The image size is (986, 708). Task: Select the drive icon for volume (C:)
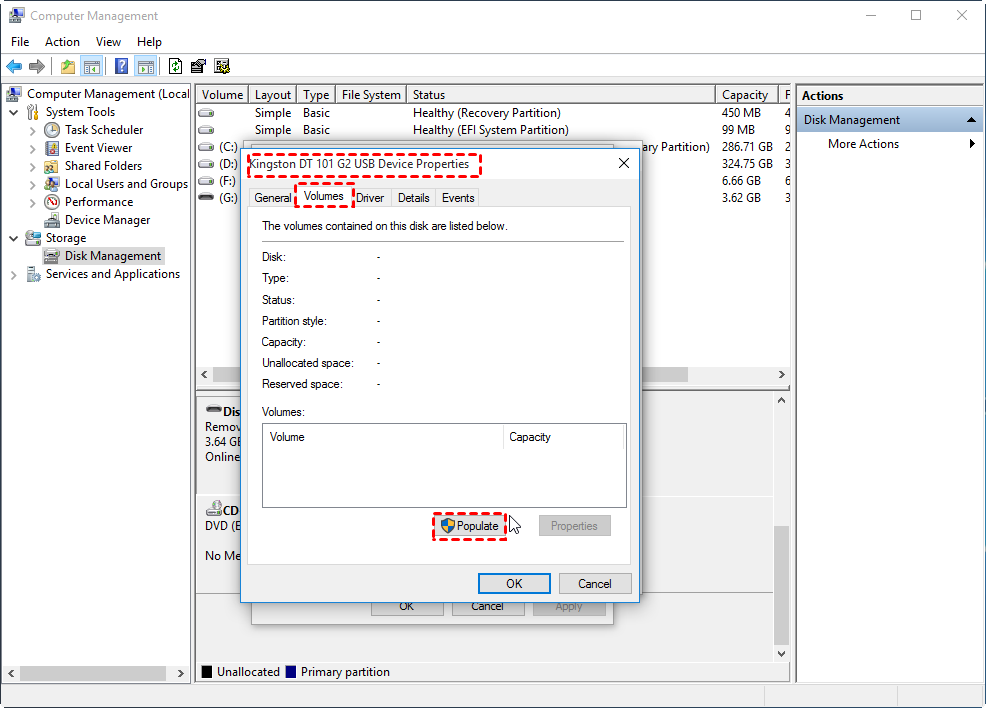[x=206, y=147]
